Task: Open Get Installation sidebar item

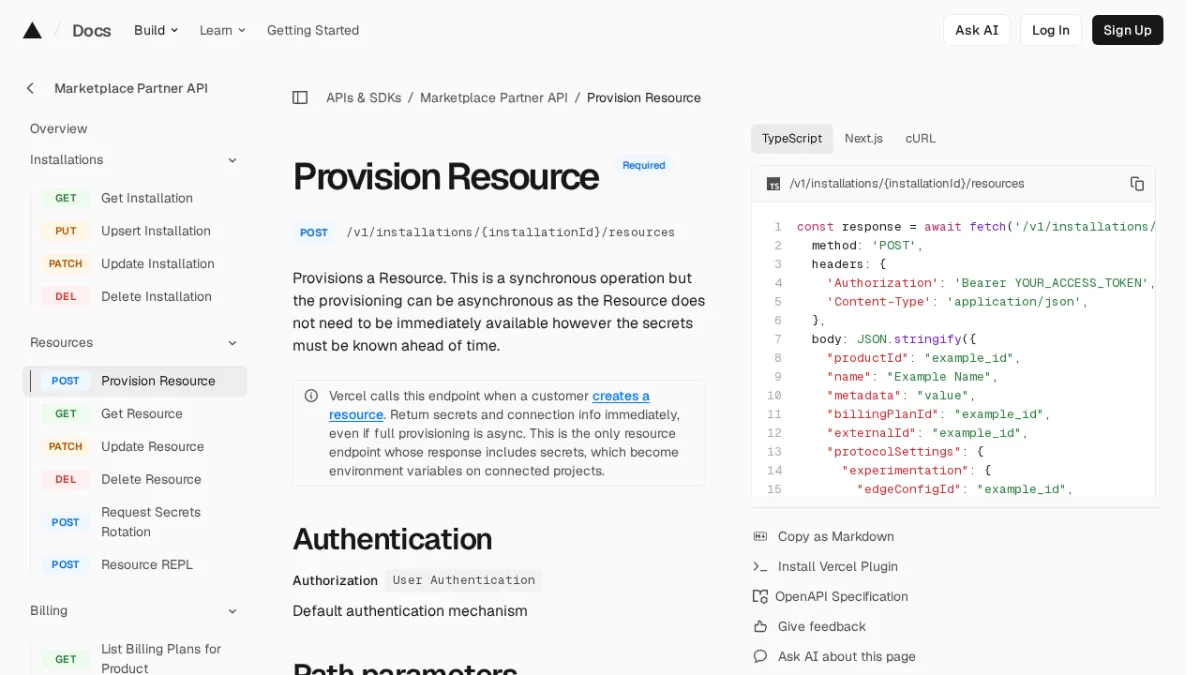Action: click(134, 198)
